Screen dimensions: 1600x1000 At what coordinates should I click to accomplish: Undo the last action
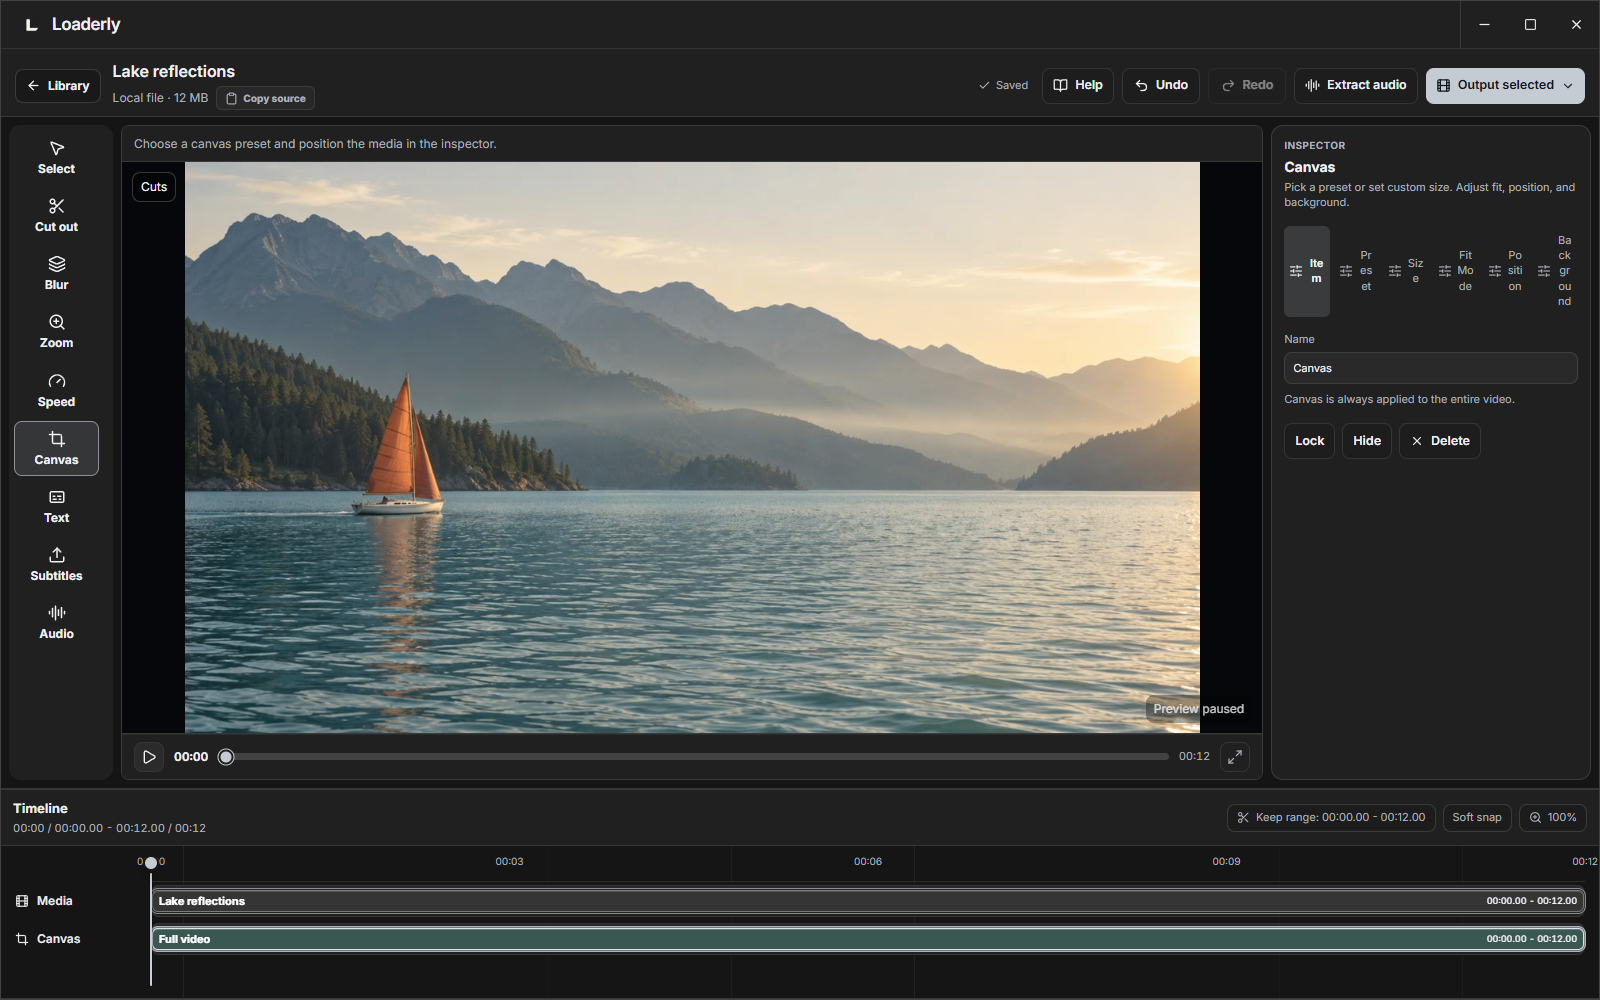click(1161, 85)
